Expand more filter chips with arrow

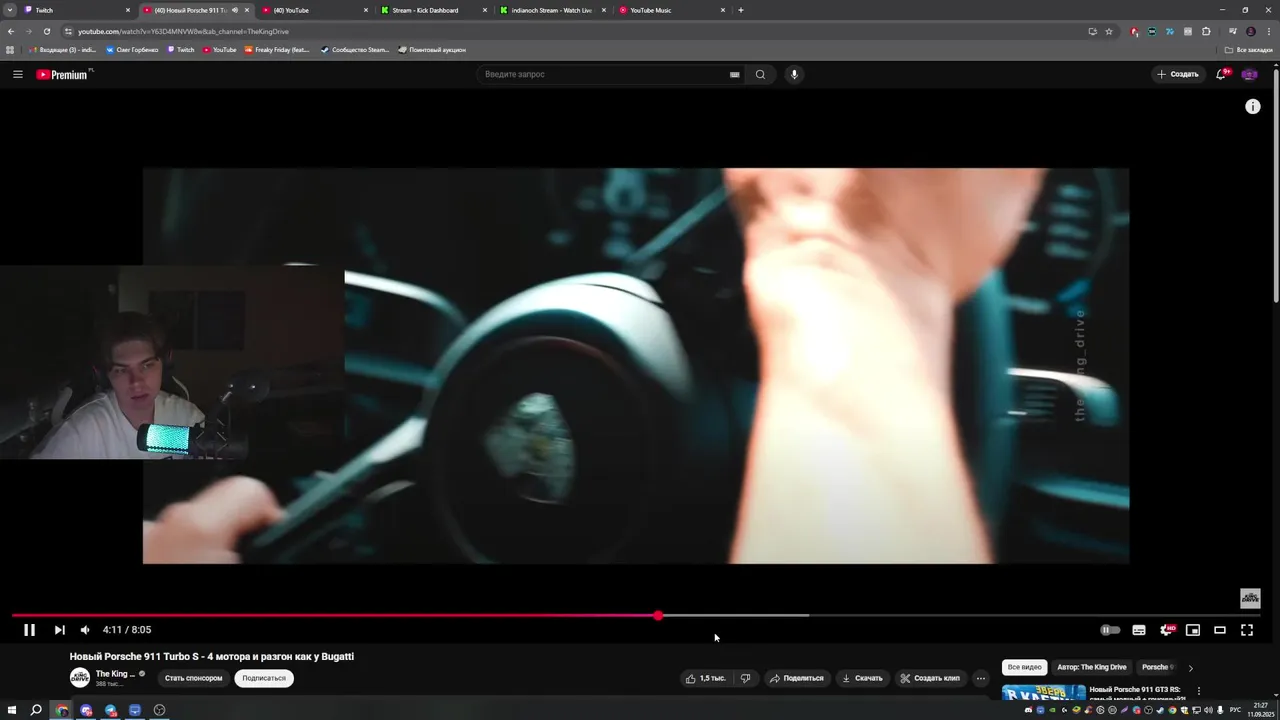(x=1190, y=668)
